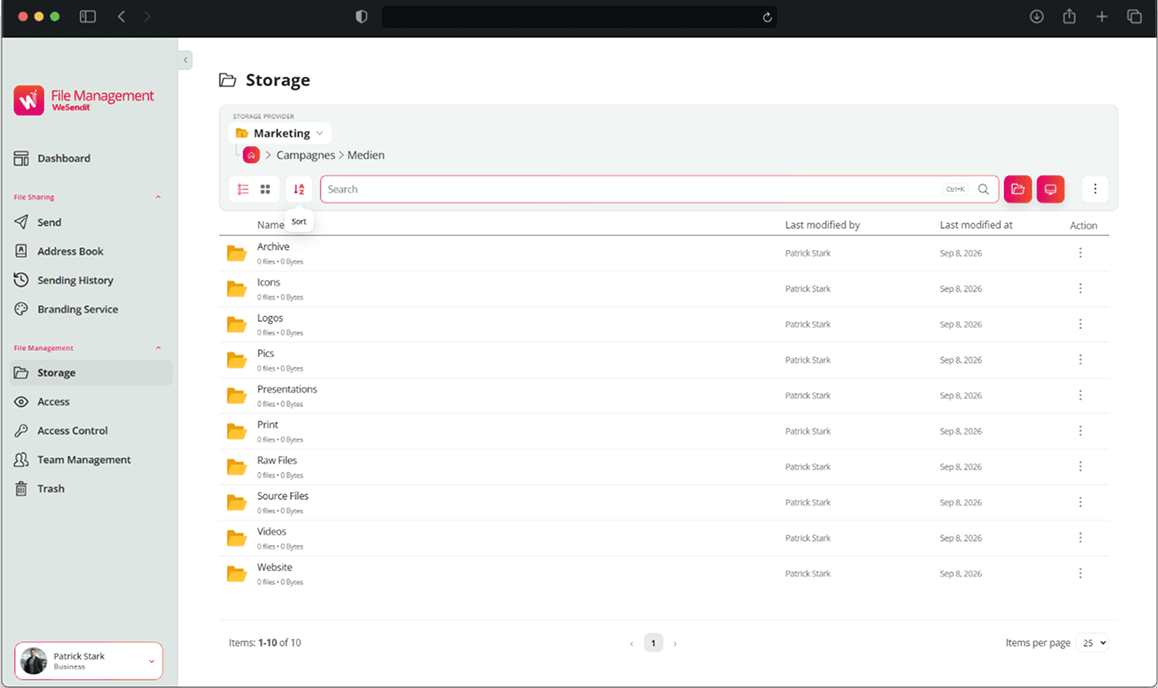Click the browser address bar
The image size is (1158, 688).
click(x=578, y=17)
